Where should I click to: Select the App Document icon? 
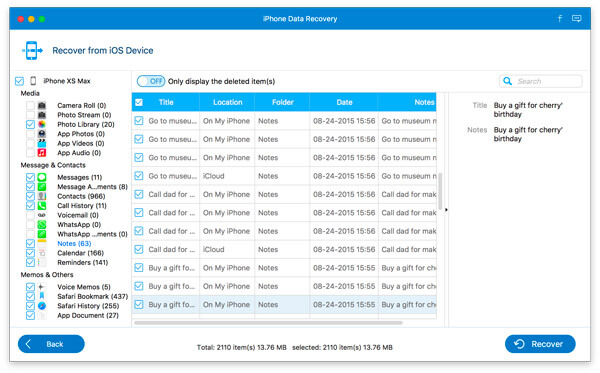tap(42, 315)
